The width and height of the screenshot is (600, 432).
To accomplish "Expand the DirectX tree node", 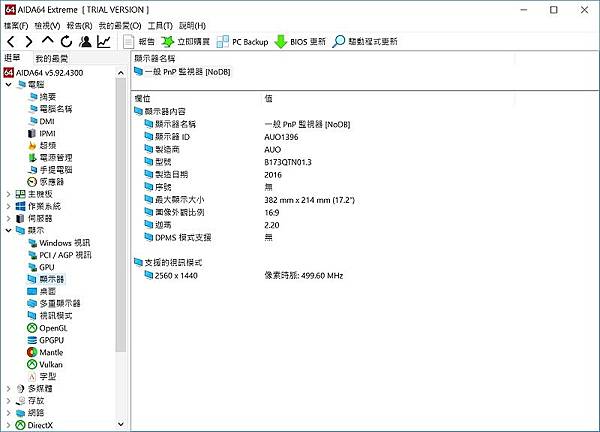I will click(8, 425).
